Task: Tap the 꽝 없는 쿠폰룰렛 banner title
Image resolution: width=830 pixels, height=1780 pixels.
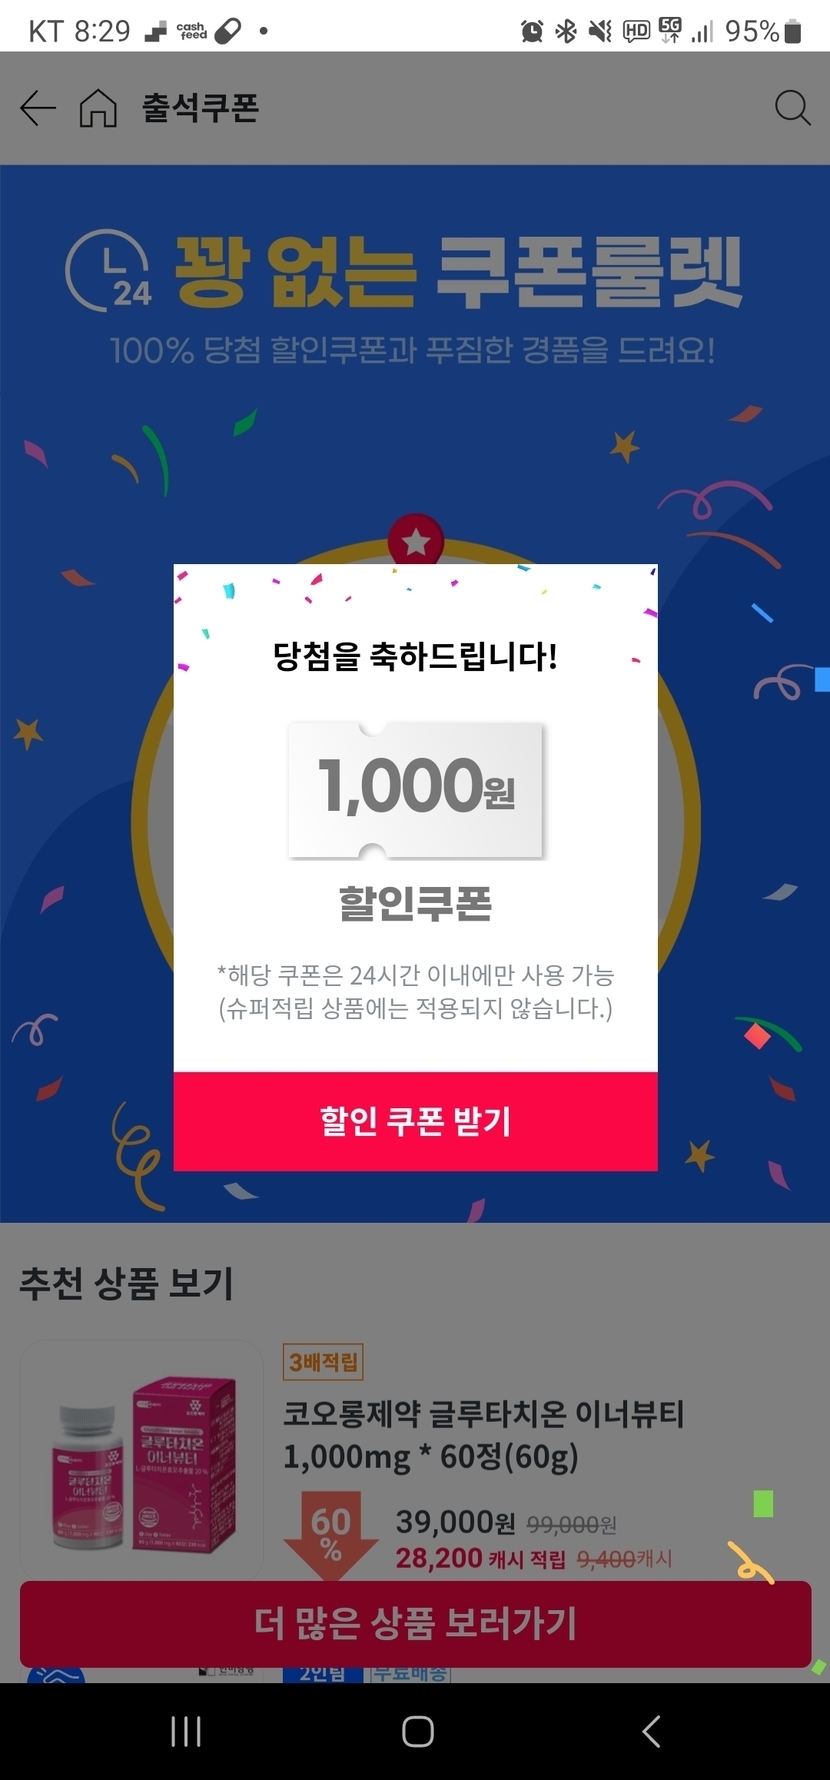Action: tap(458, 272)
